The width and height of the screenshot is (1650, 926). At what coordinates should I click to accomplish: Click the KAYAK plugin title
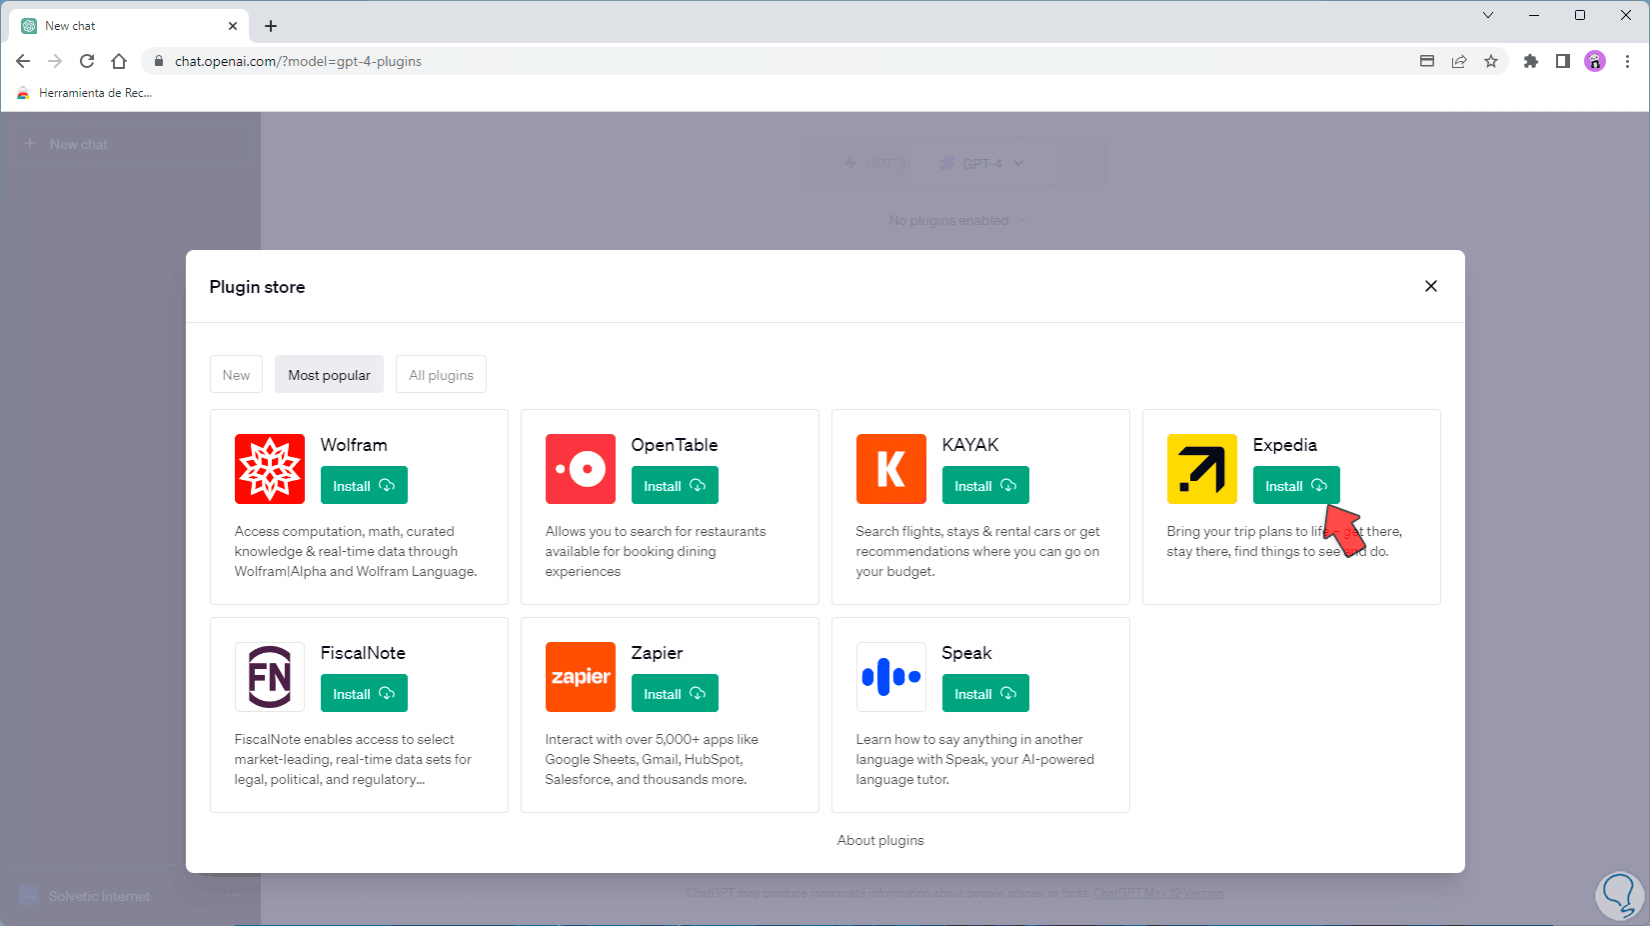[x=970, y=445]
